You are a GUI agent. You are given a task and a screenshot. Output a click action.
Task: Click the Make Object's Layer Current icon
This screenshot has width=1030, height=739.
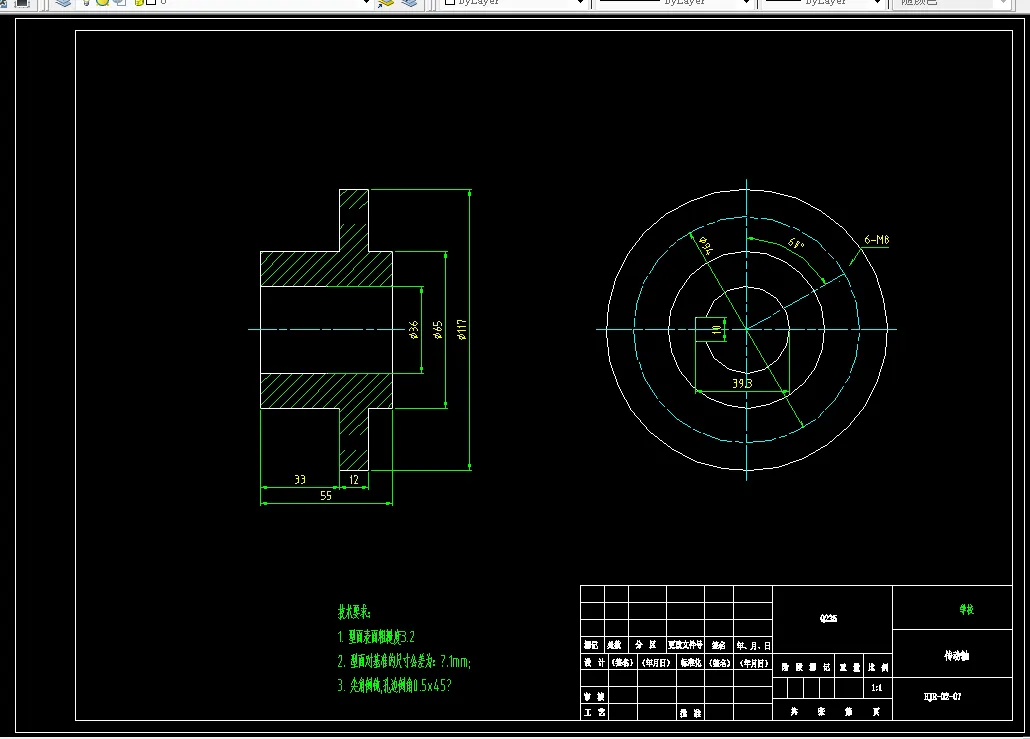point(386,3)
